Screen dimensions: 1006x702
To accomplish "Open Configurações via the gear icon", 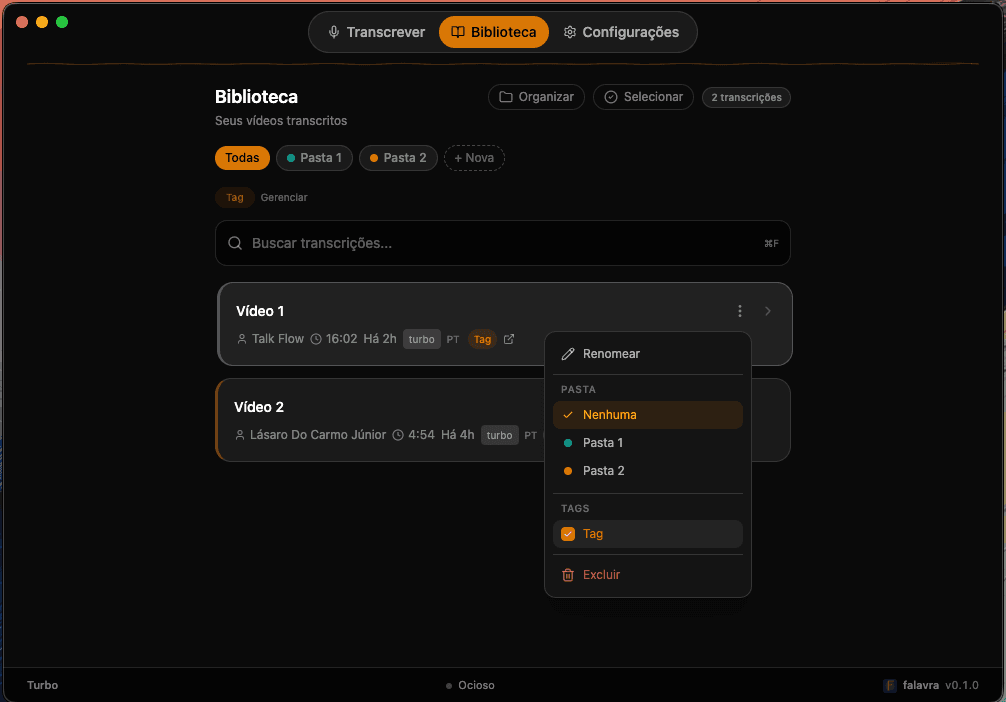I will tap(569, 31).
